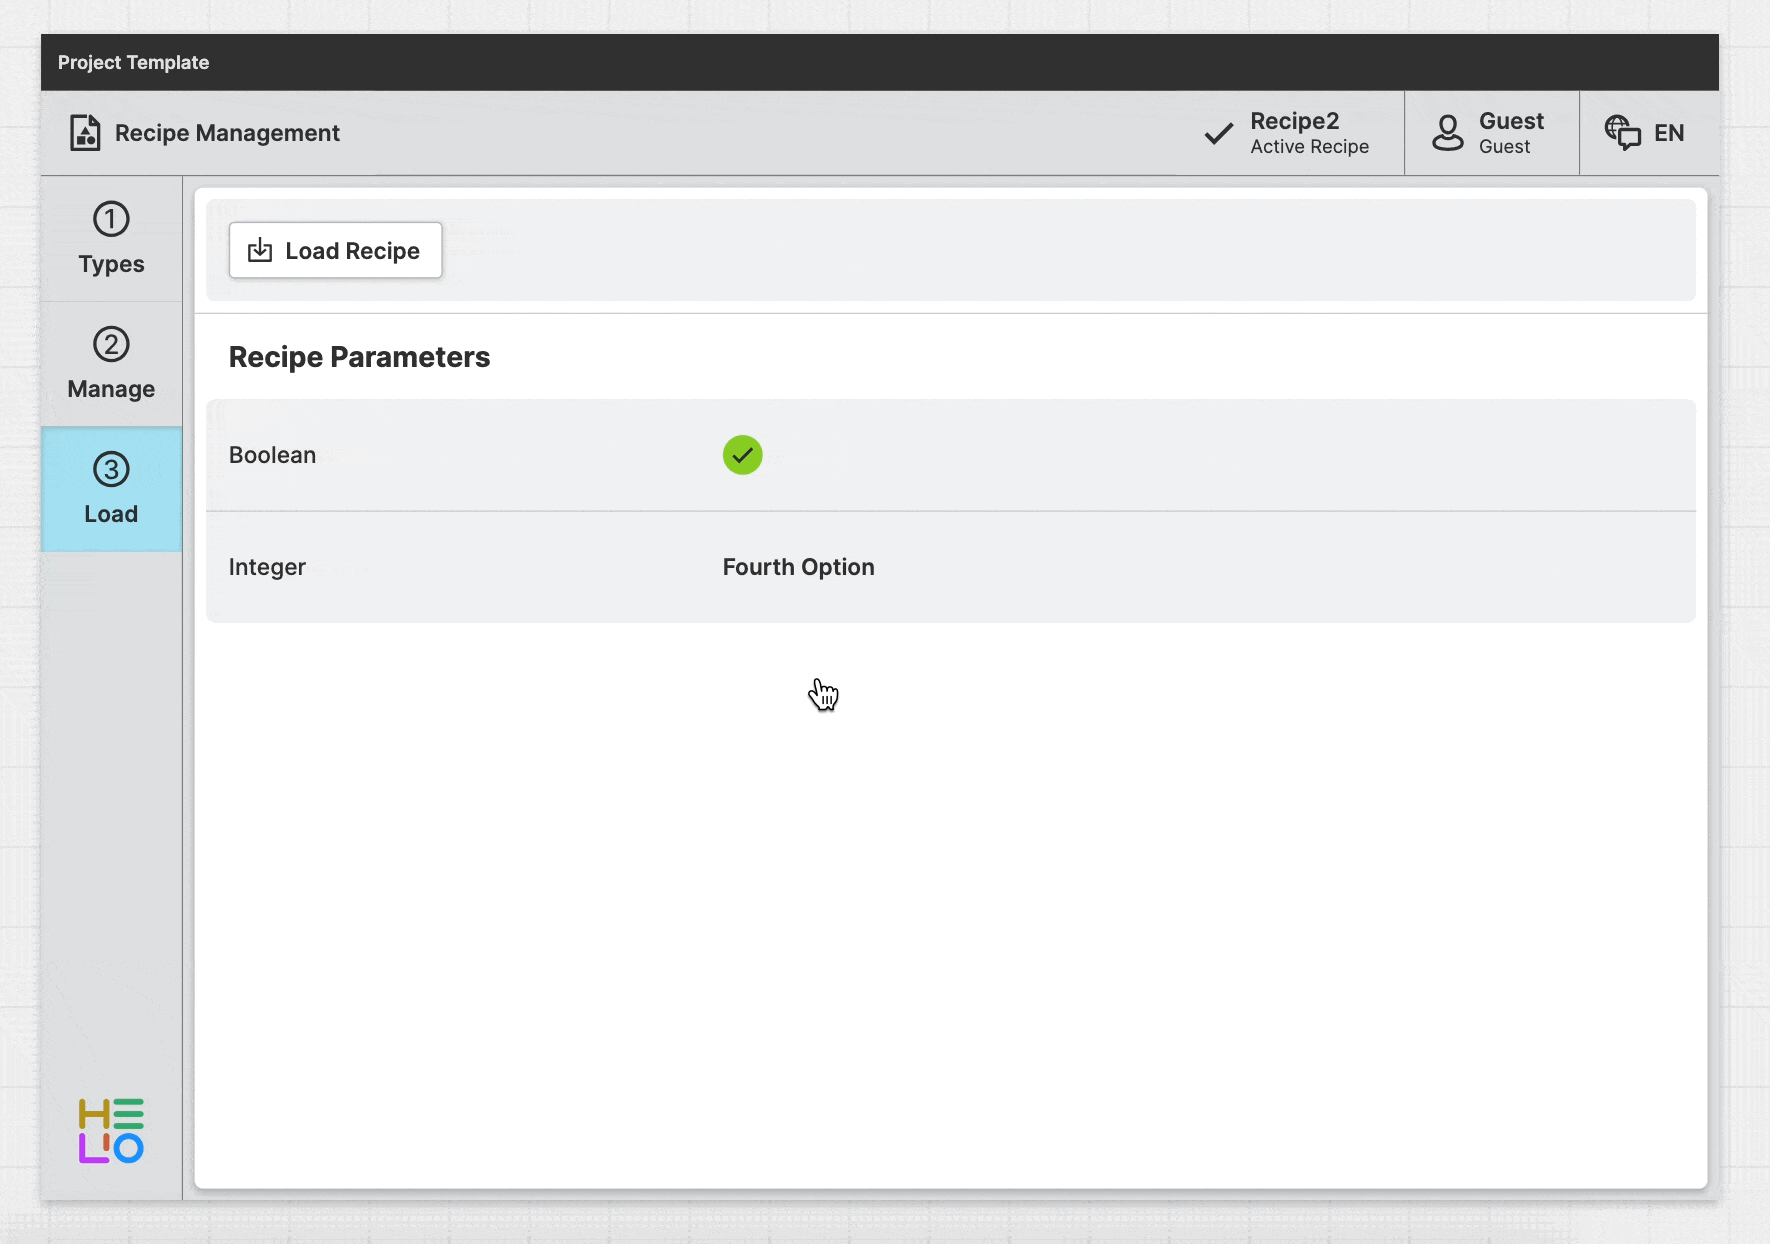Click the circled number 3 icon
1770x1244 pixels.
pos(111,469)
